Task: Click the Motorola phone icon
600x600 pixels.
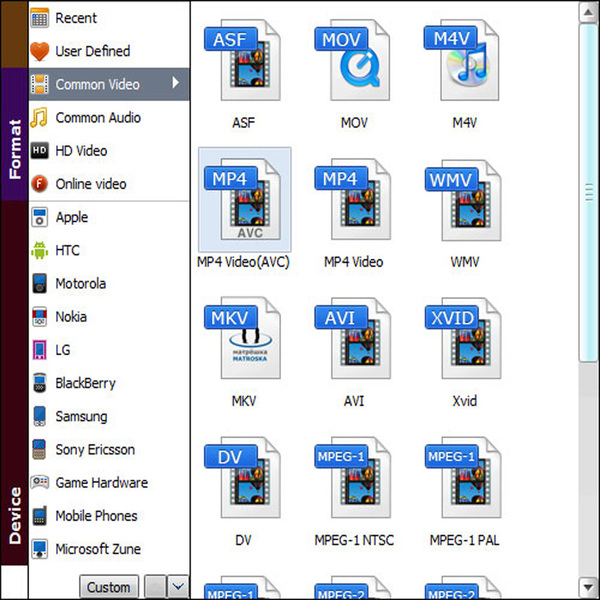Action: (39, 284)
